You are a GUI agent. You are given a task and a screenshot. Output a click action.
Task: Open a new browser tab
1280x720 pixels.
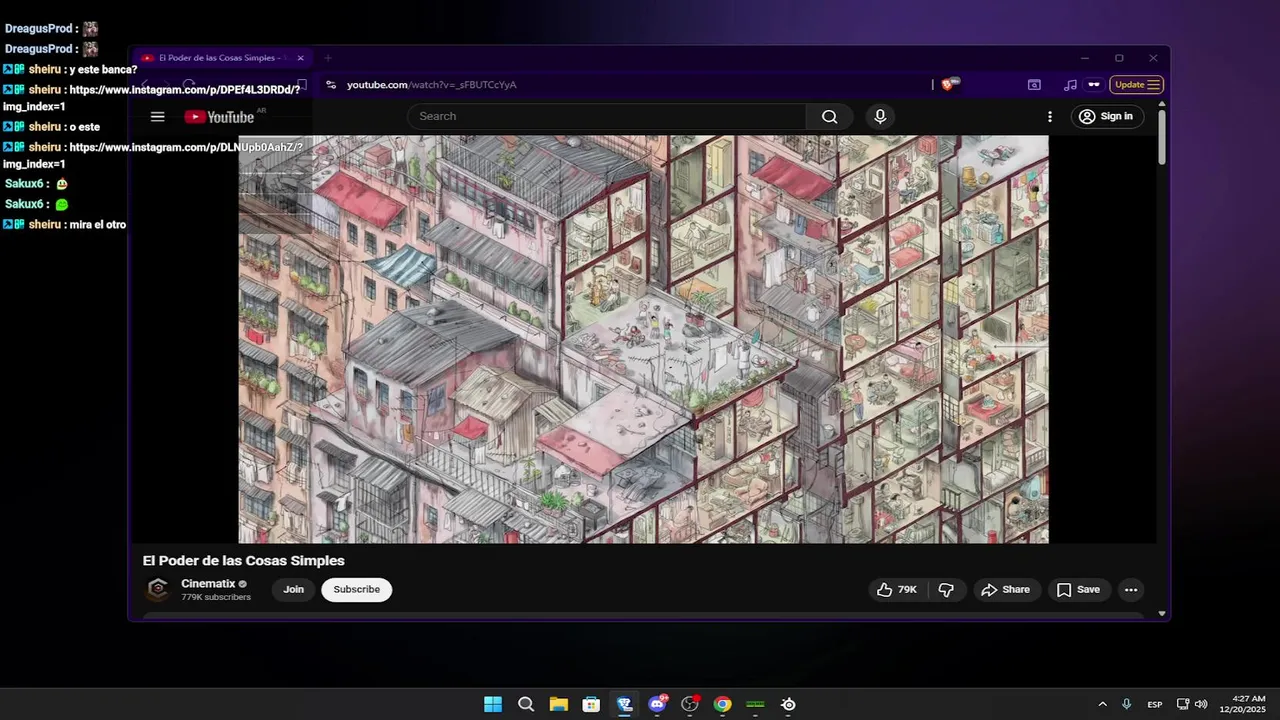[327, 58]
